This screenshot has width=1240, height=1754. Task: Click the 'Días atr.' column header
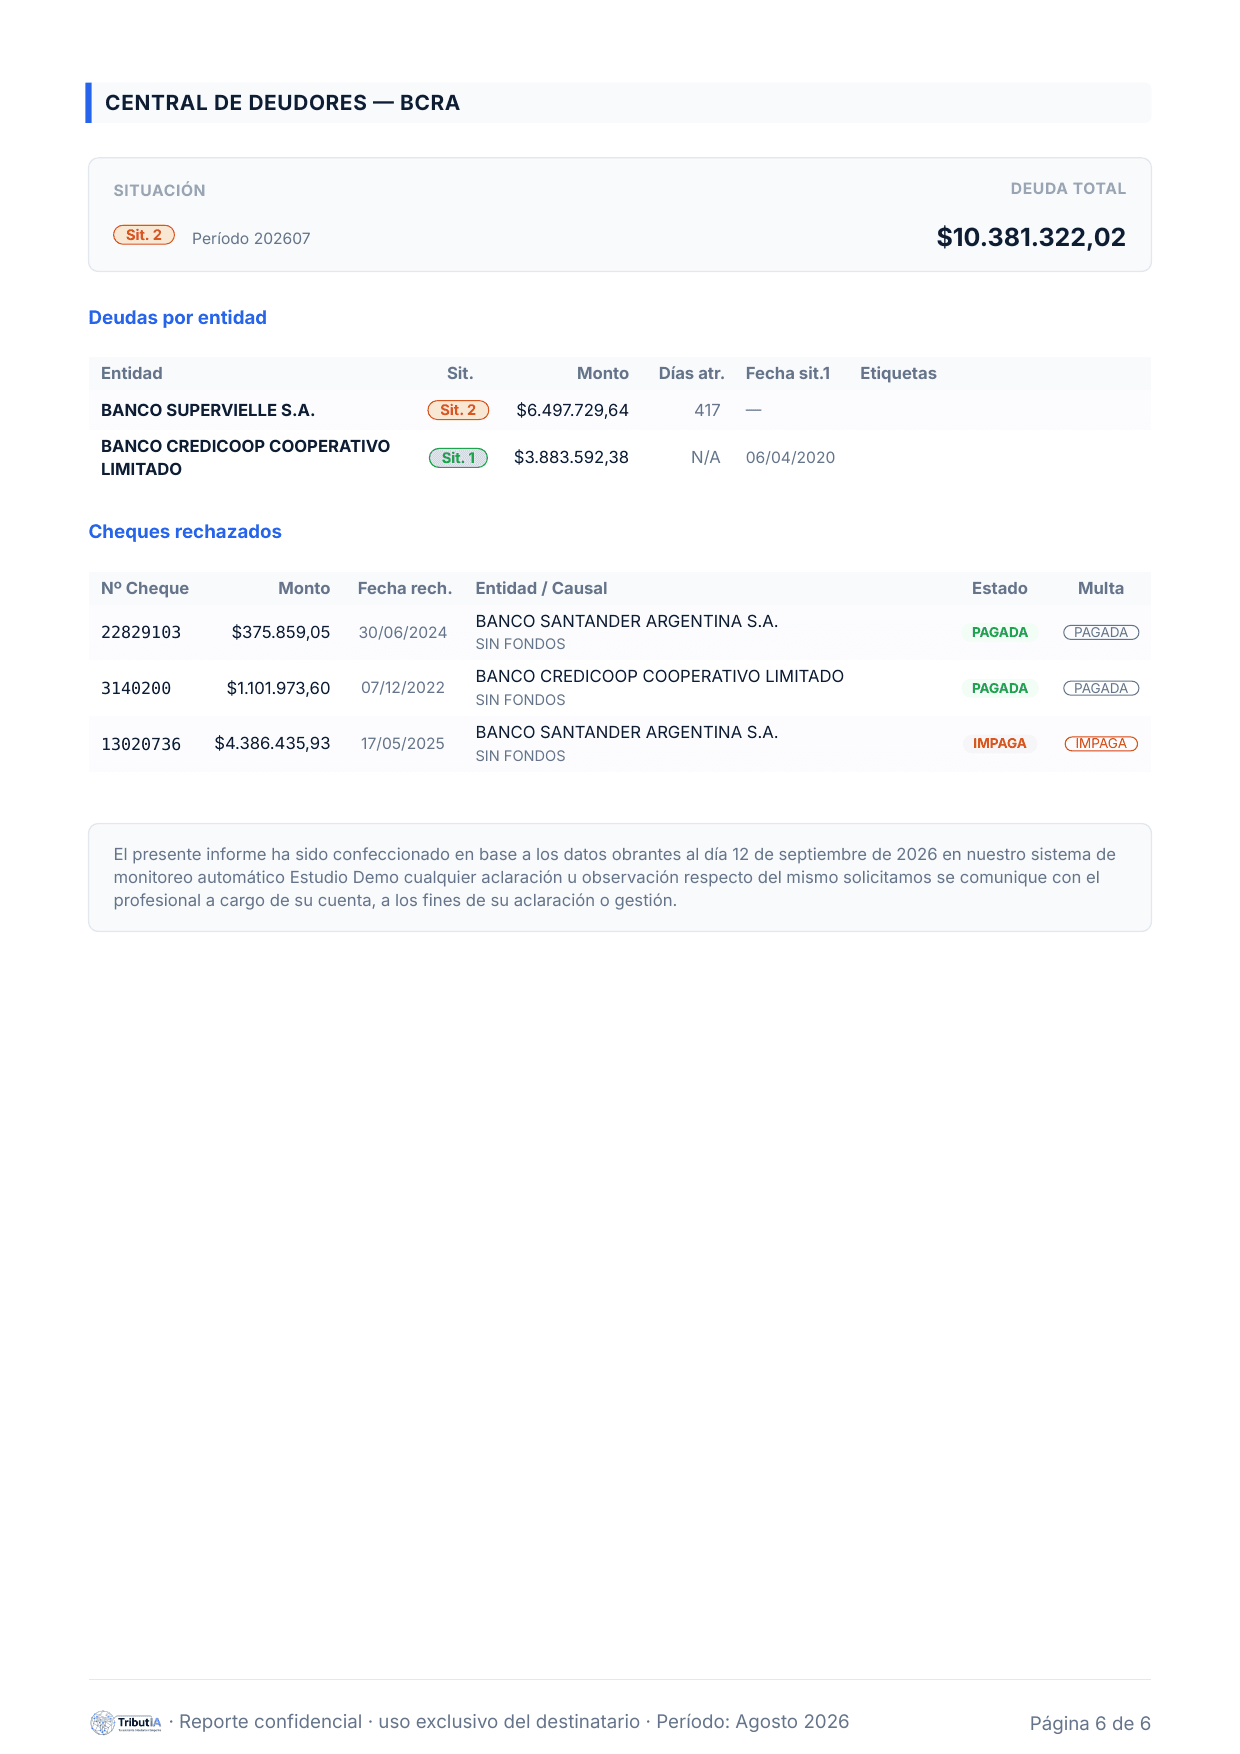coord(691,373)
